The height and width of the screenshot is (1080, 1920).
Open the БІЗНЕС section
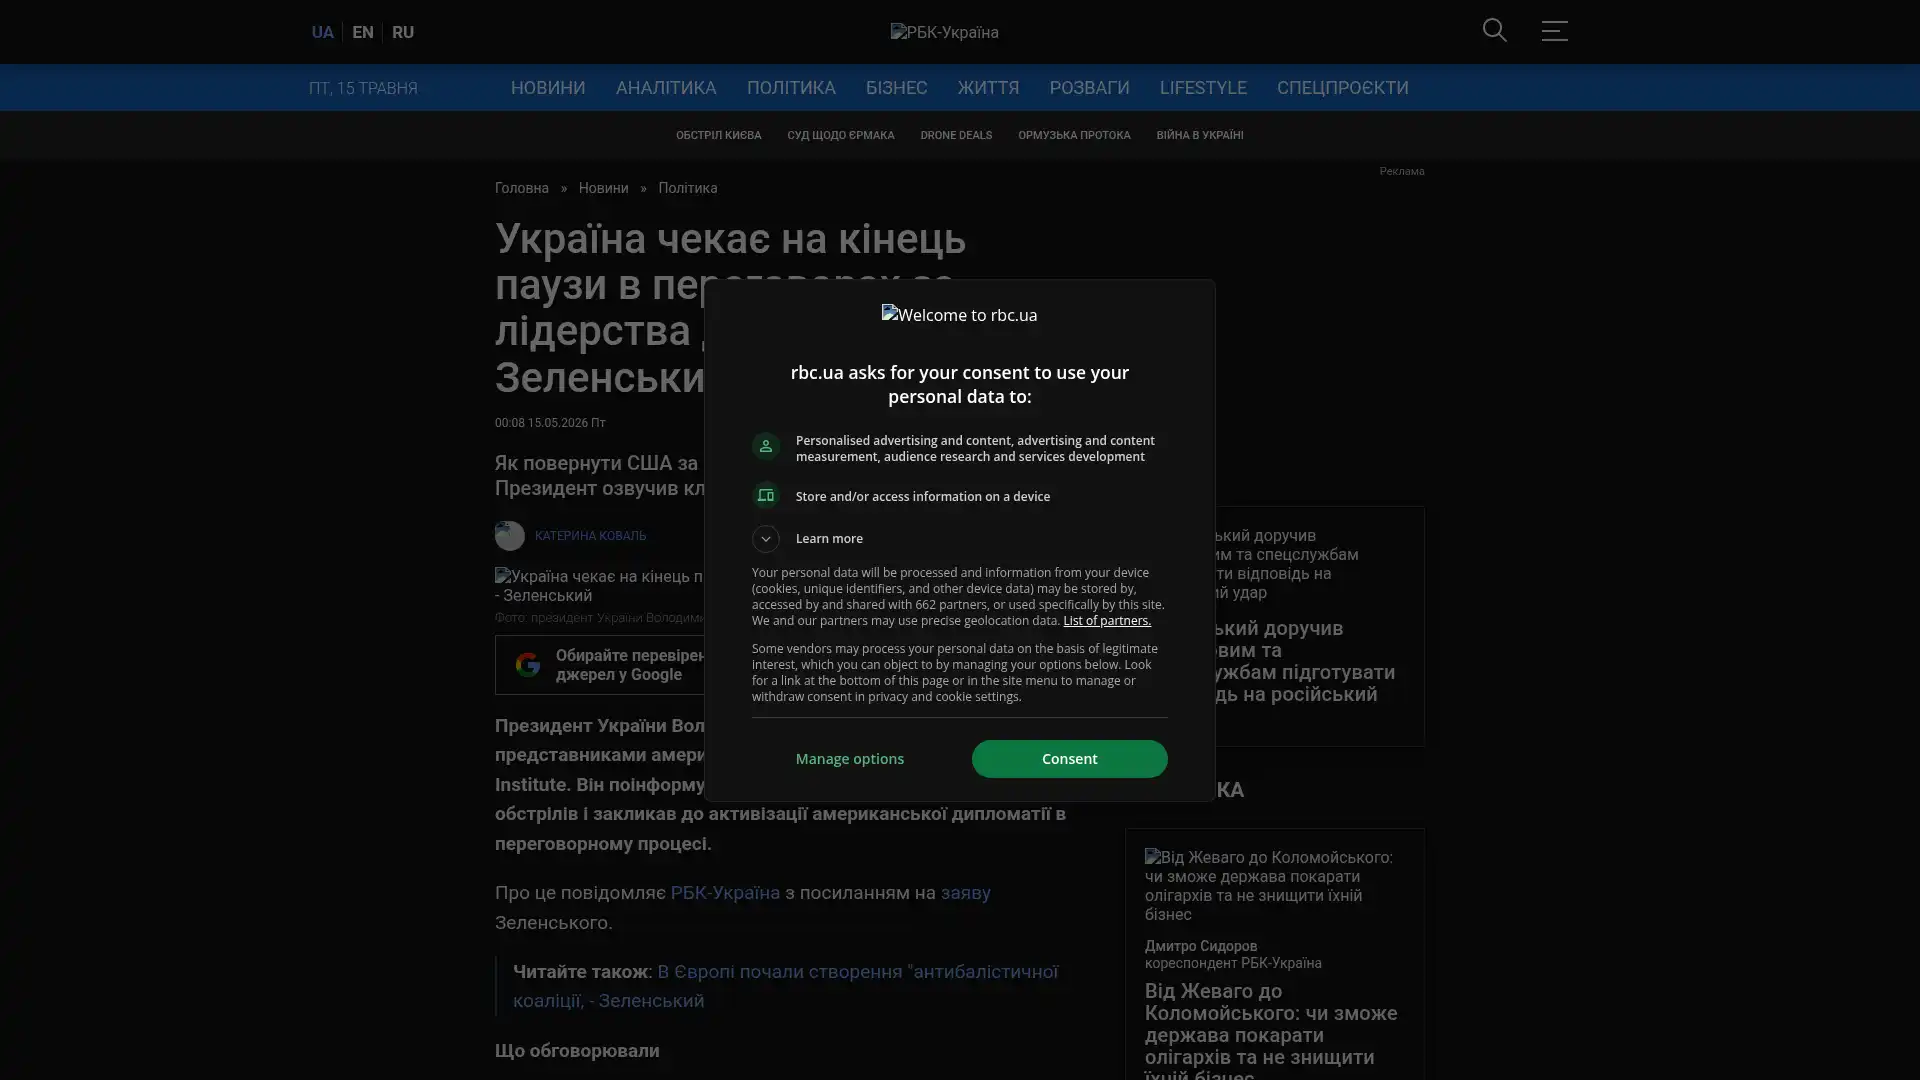[896, 88]
